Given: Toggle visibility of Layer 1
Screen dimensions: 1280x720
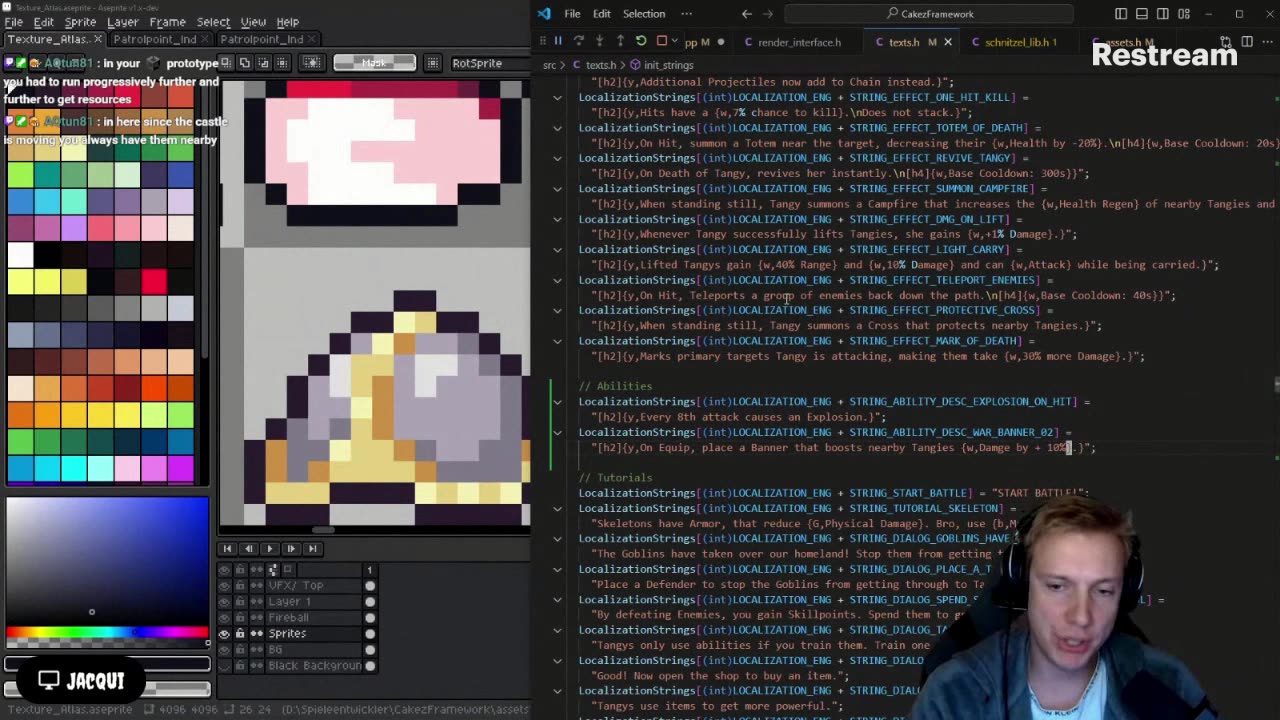Looking at the screenshot, I should point(224,602).
